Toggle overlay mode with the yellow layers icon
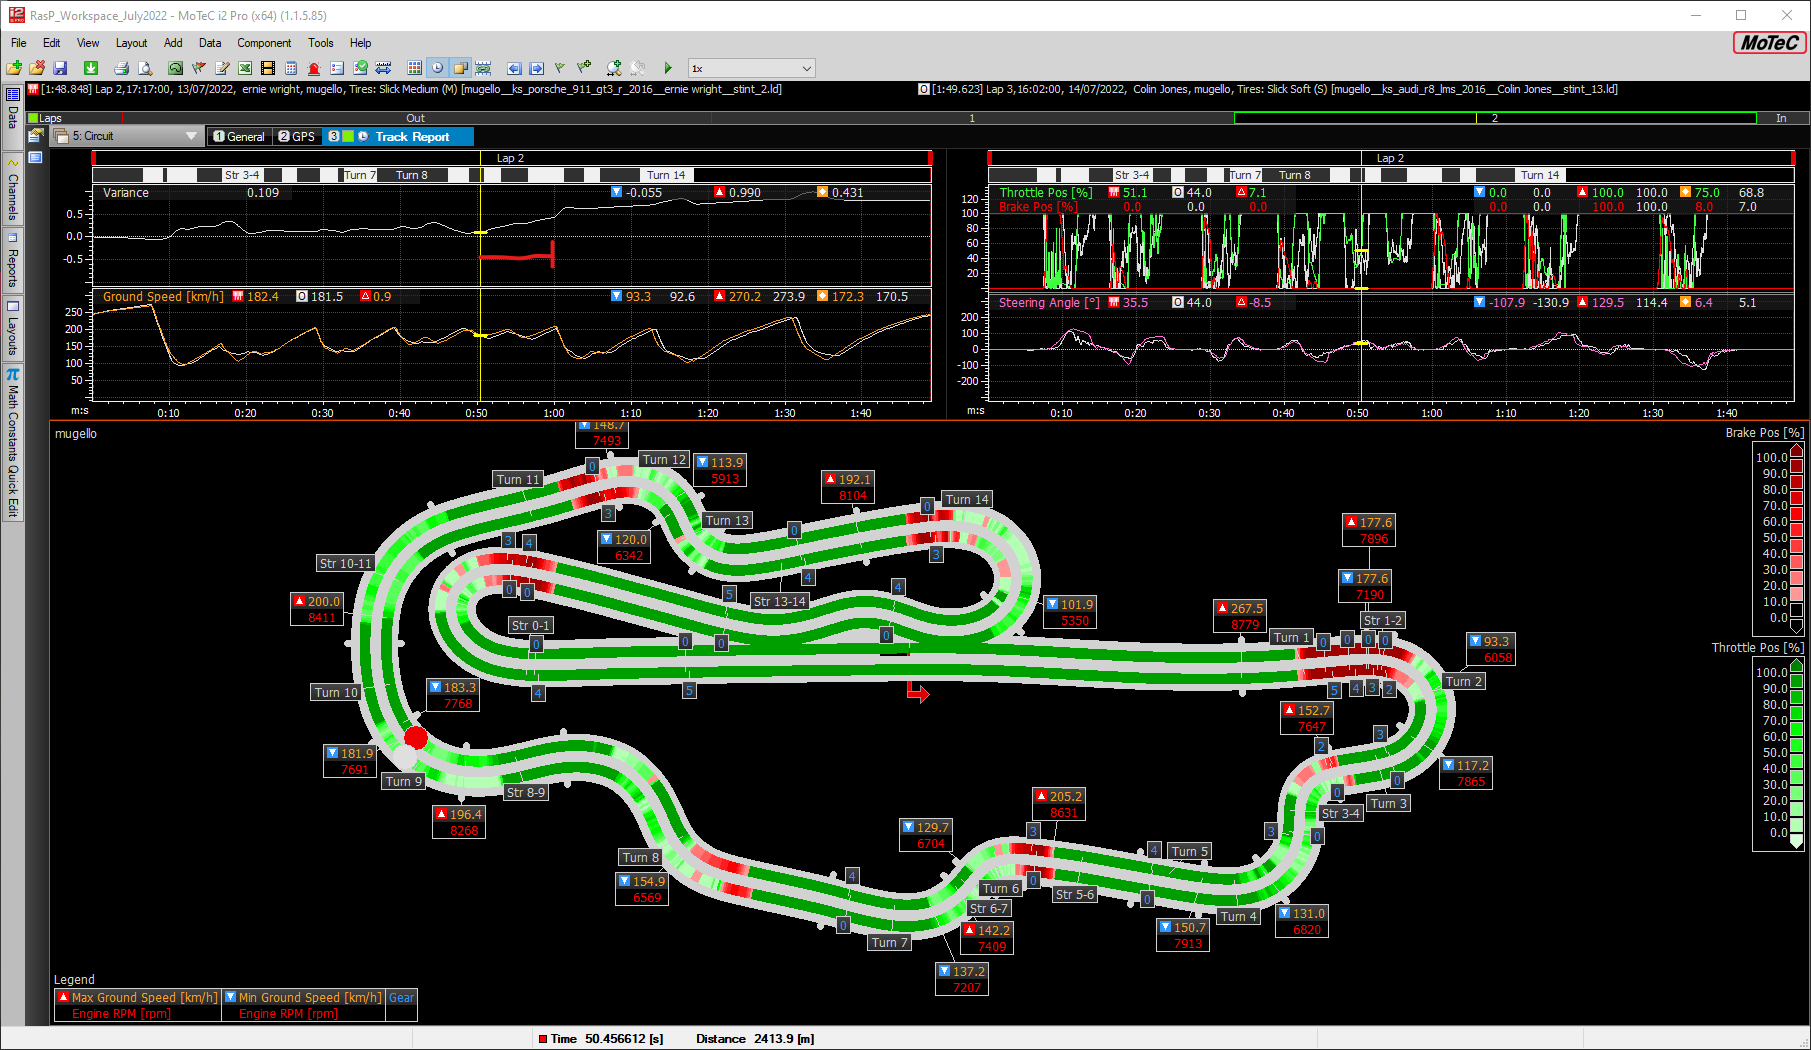The height and width of the screenshot is (1050, 1811). [460, 68]
